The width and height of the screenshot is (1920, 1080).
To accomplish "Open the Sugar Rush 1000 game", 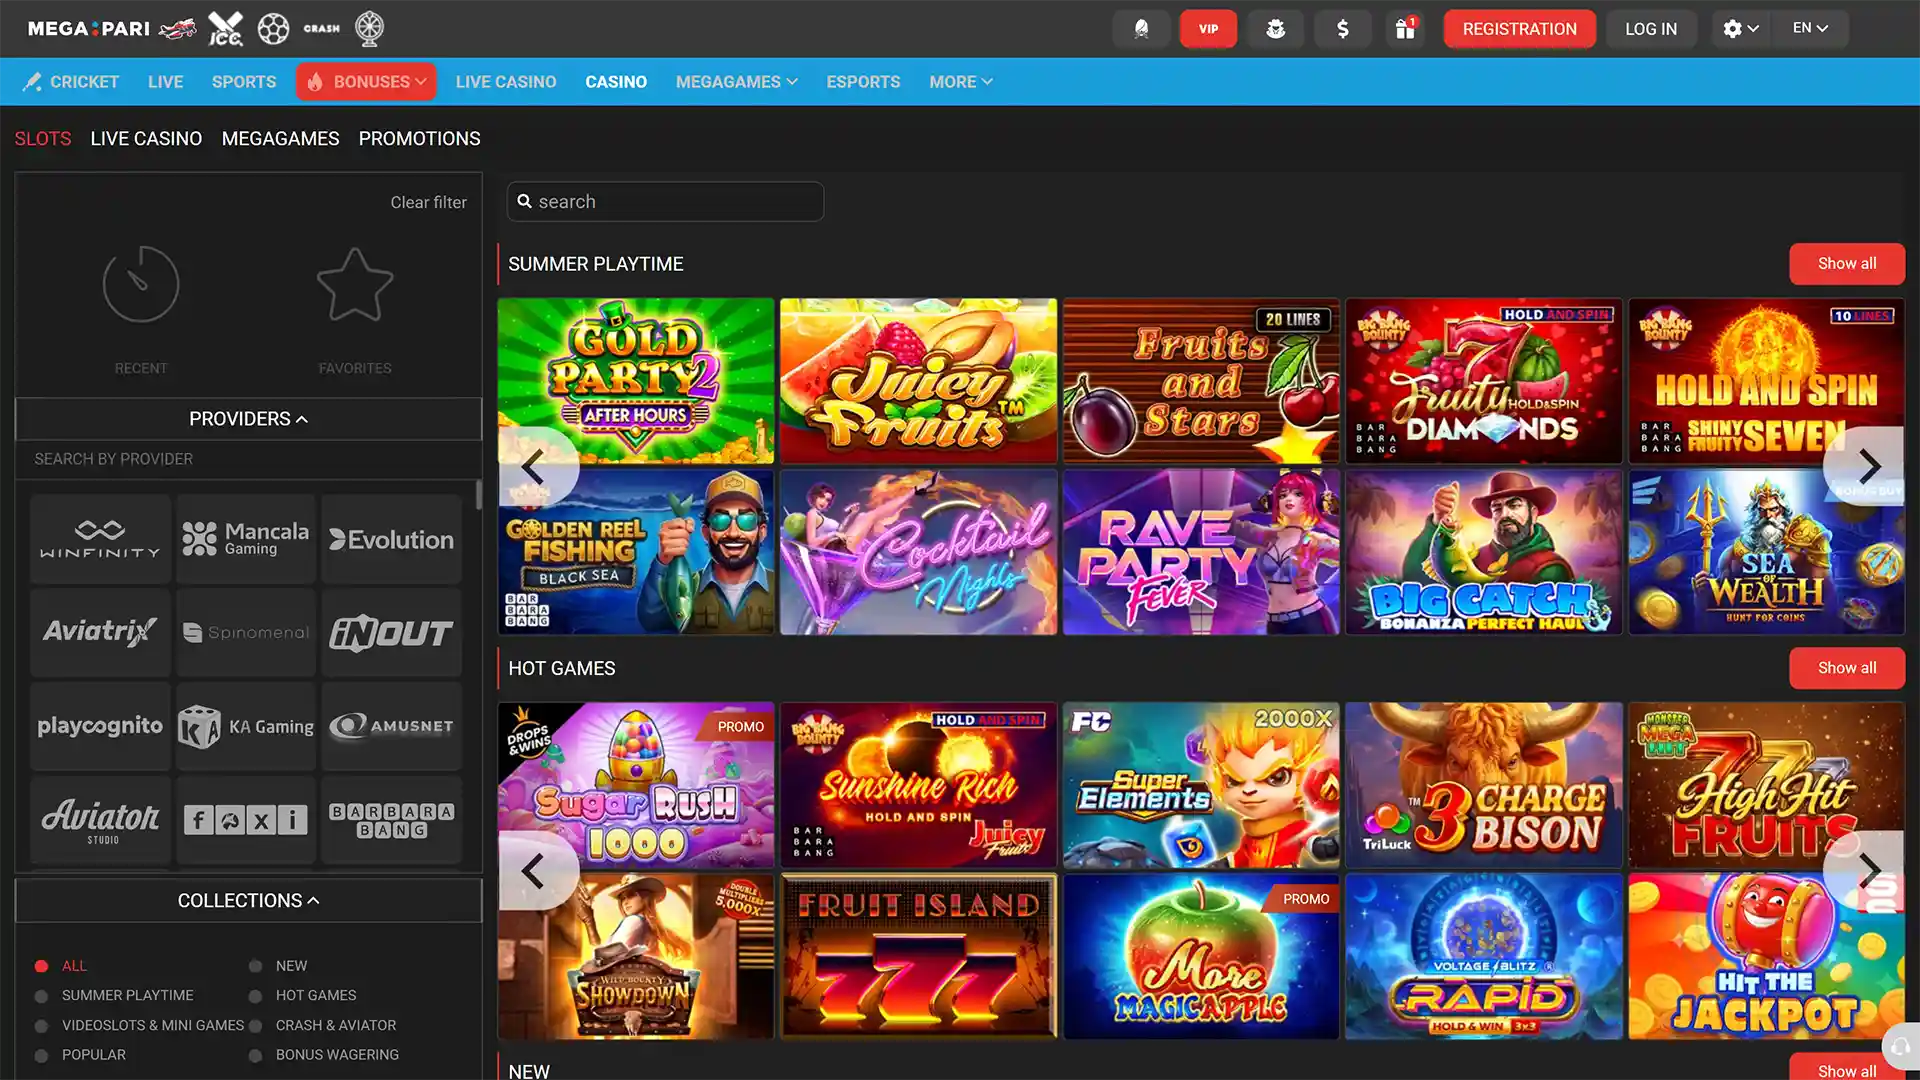I will 636,785.
